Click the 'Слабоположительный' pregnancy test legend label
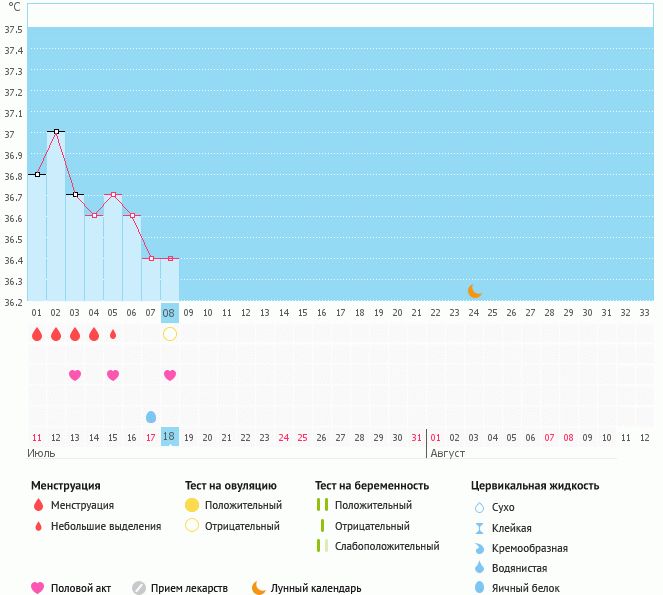 (387, 546)
